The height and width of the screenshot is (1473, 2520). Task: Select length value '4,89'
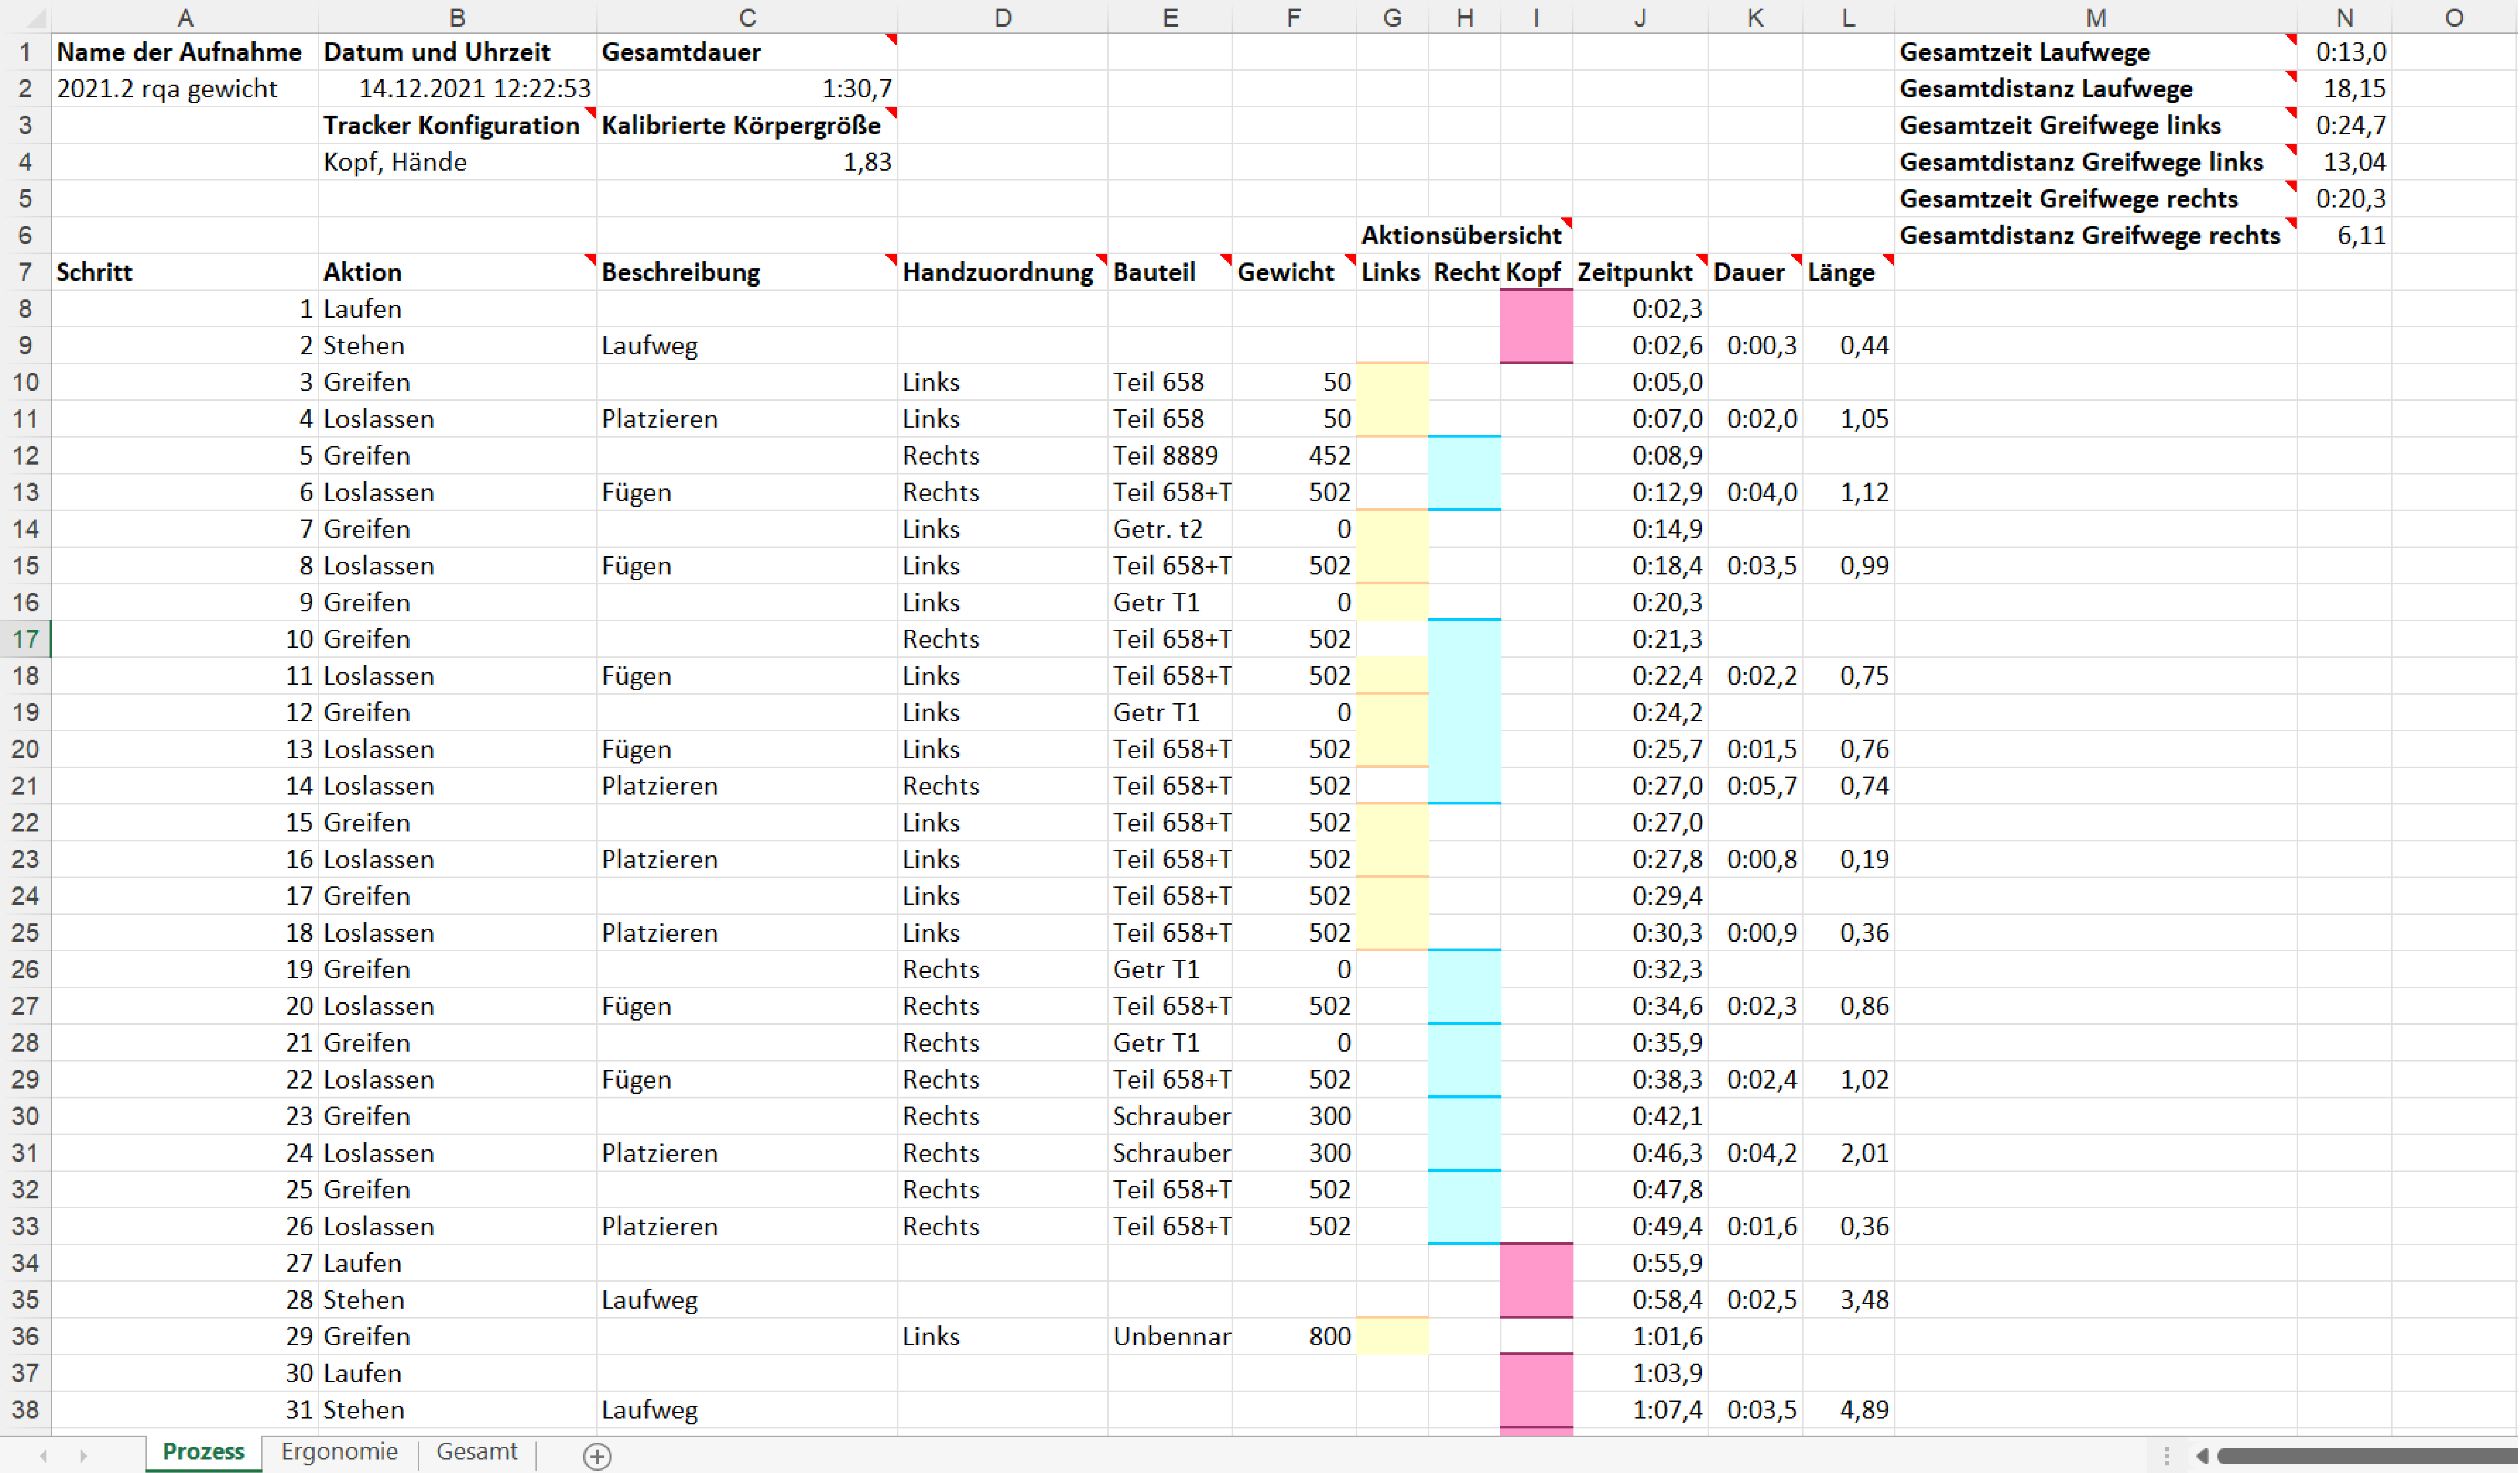1848,1410
